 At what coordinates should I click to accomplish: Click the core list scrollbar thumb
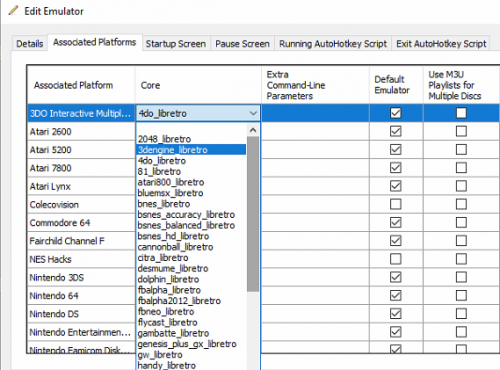point(253,214)
